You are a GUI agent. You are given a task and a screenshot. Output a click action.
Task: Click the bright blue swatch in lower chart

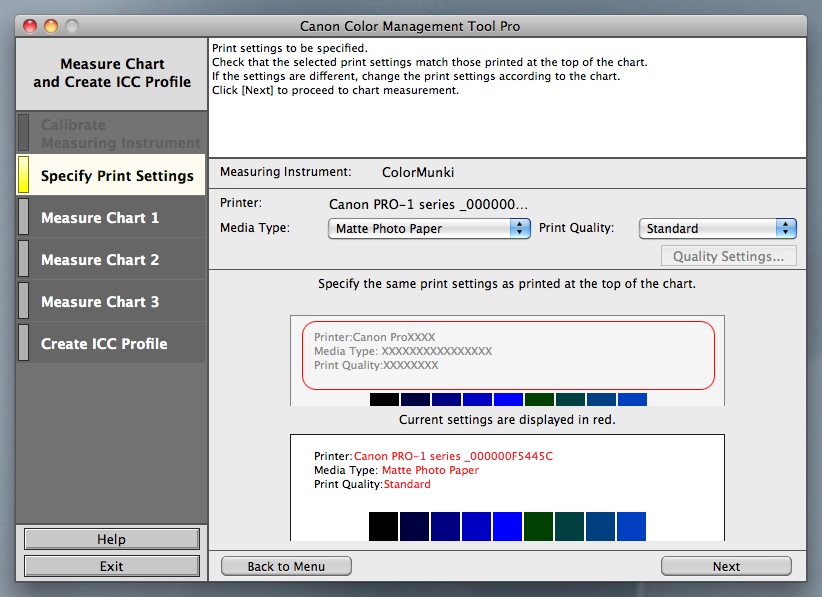click(508, 526)
